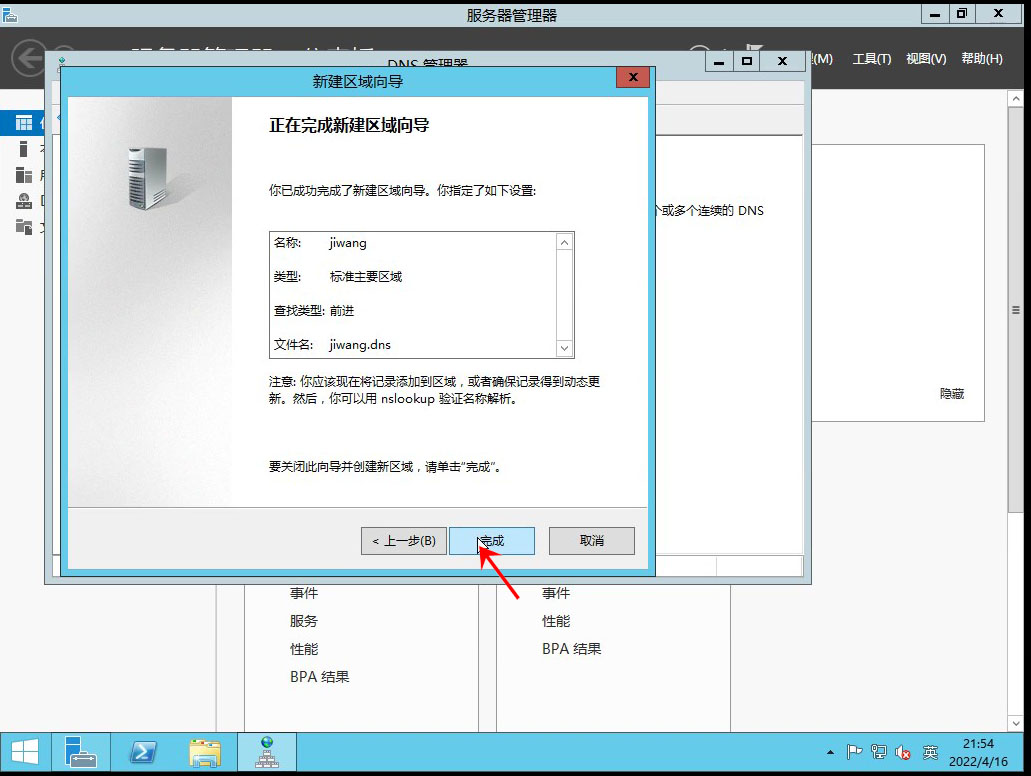This screenshot has width=1031, height=776.
Task: Select the Local Server icon in sidebar
Action: pyautogui.click(x=24, y=149)
